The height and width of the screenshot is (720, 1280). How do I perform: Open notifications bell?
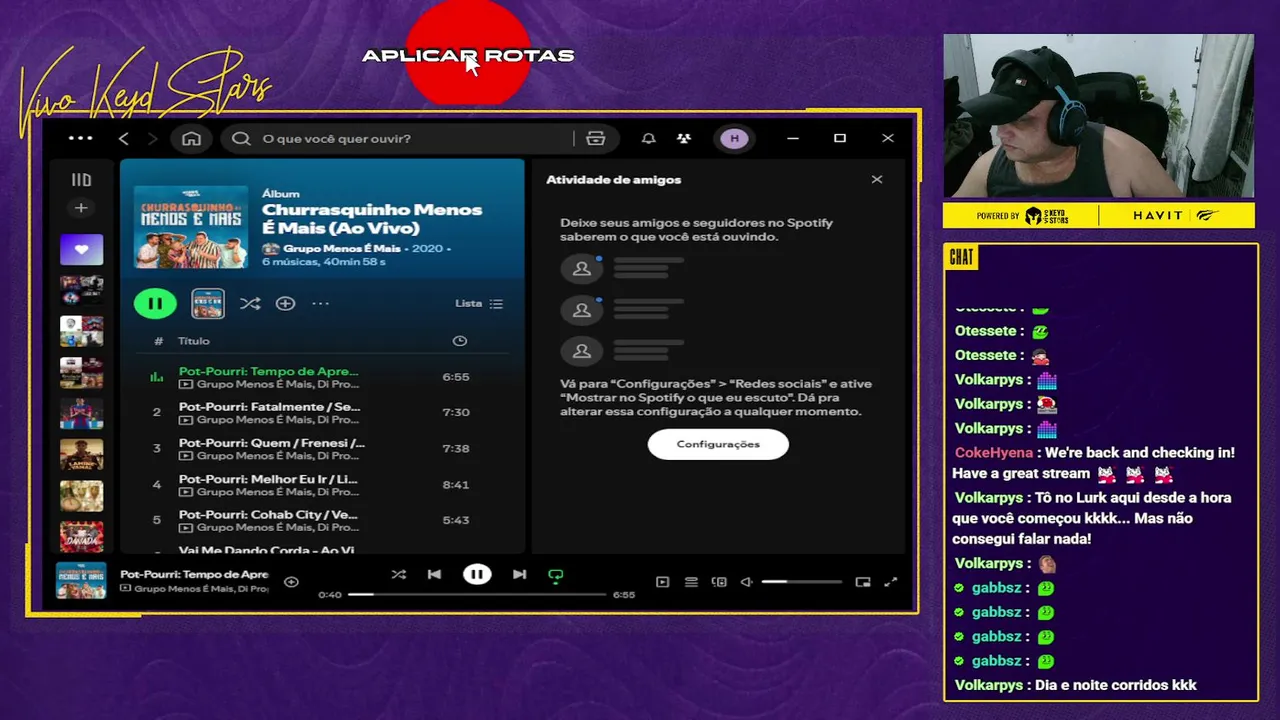click(x=648, y=138)
